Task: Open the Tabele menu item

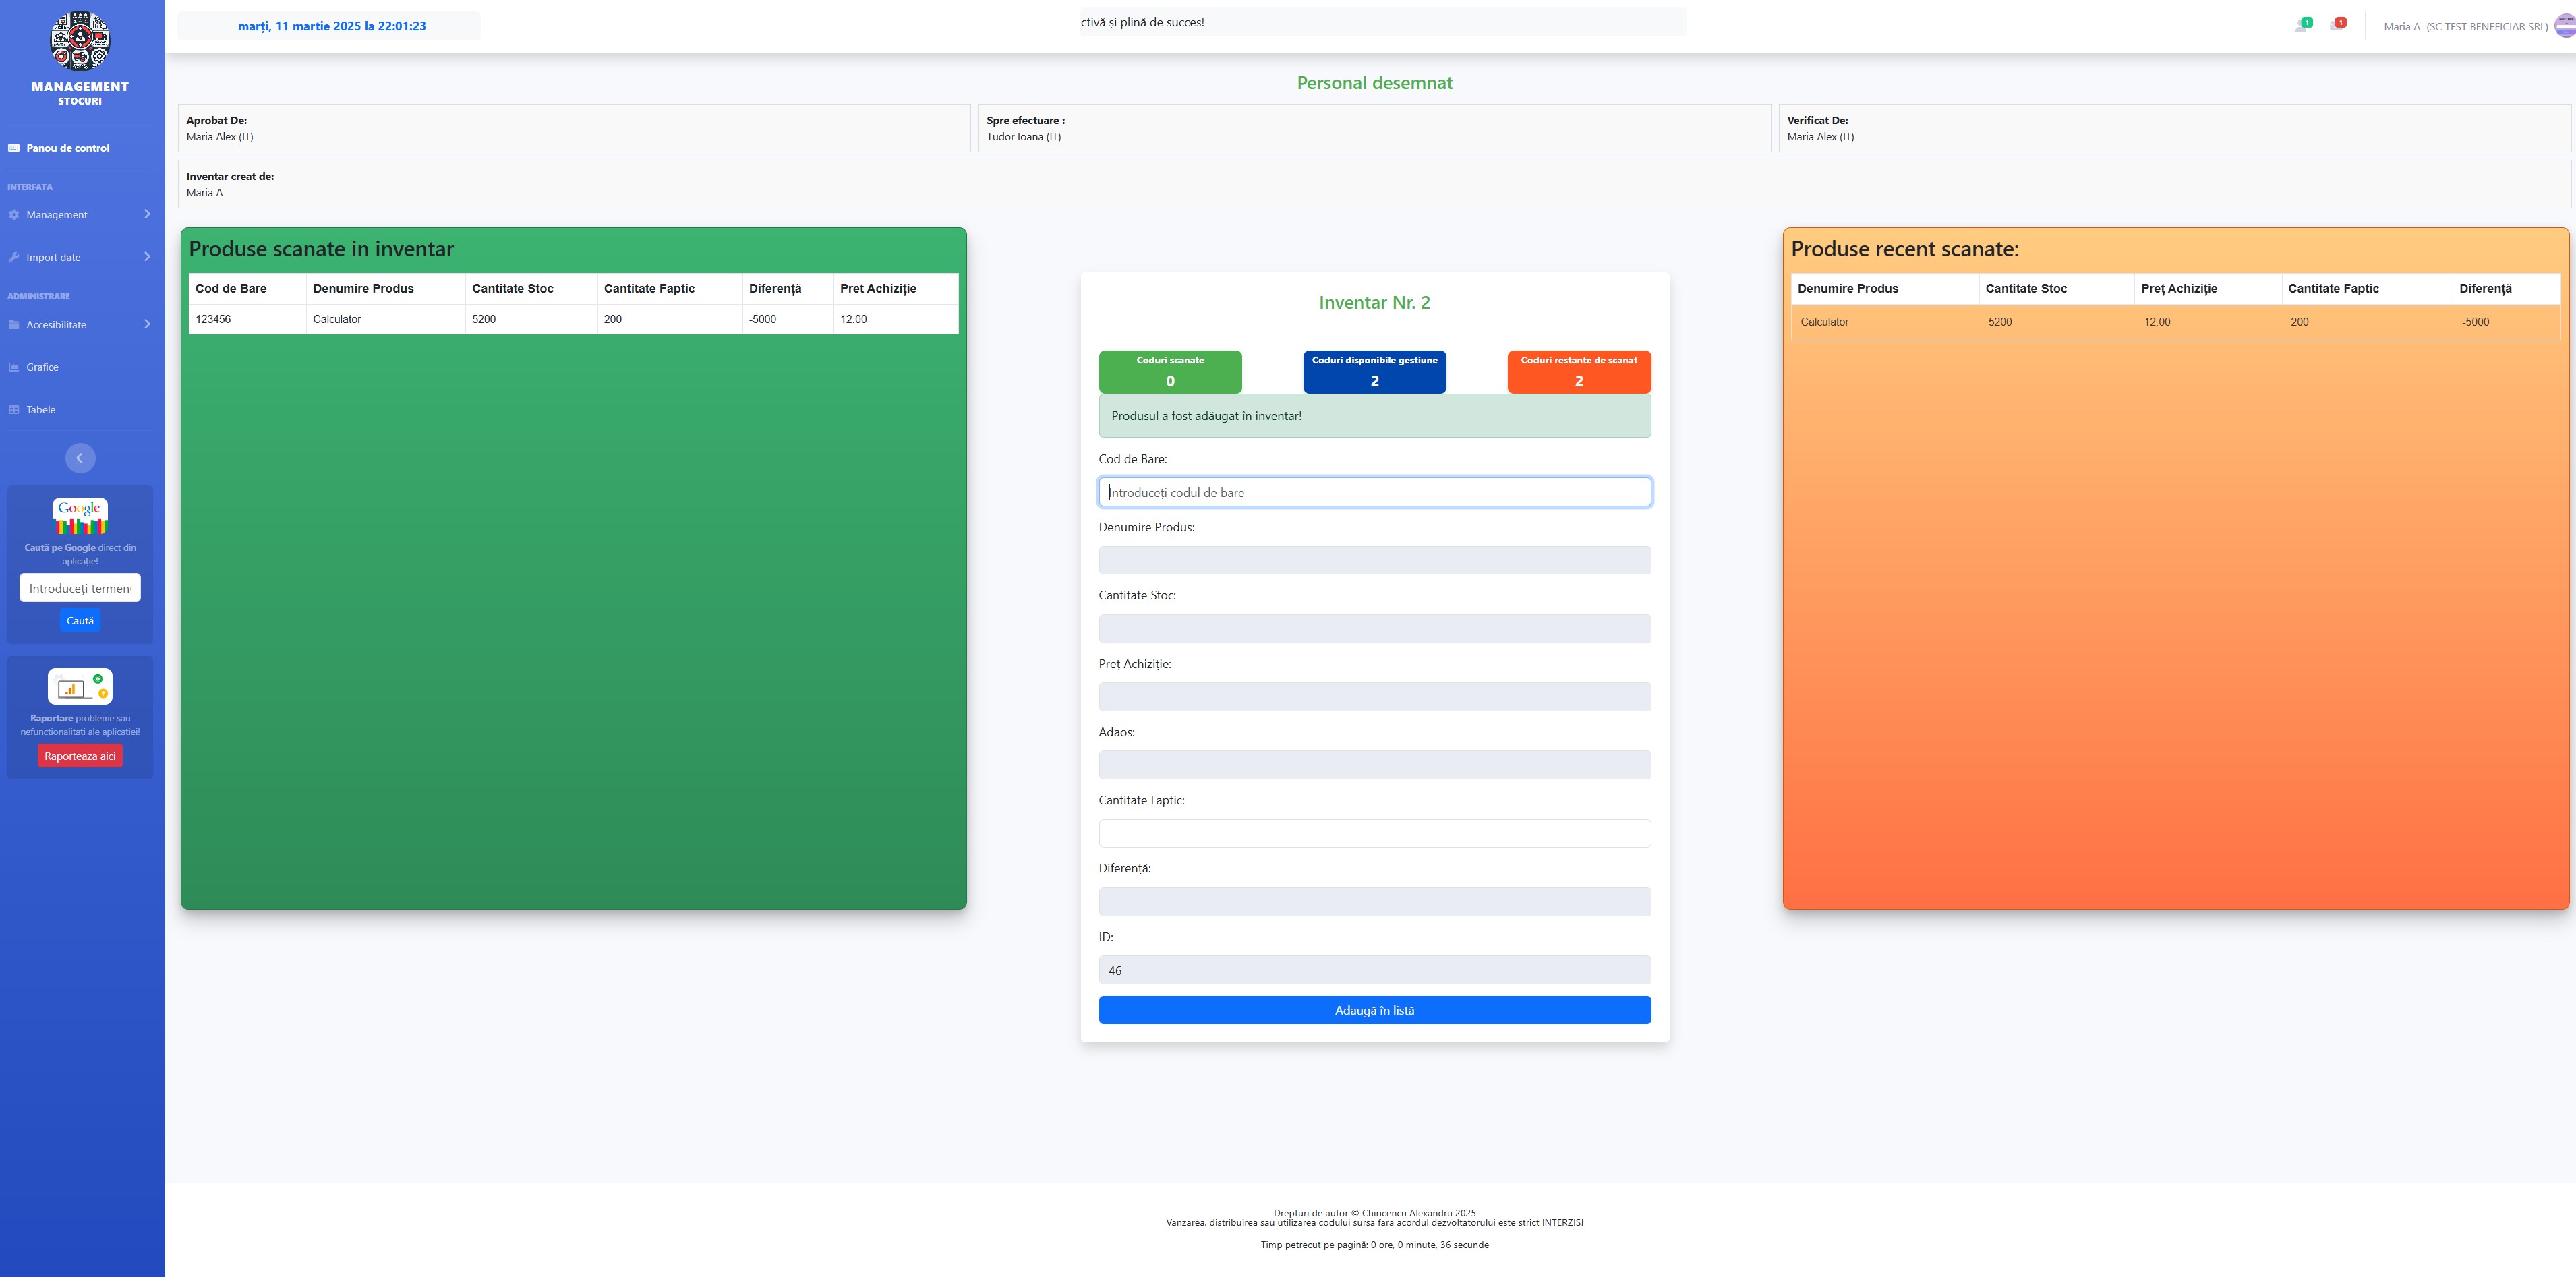Action: click(41, 410)
